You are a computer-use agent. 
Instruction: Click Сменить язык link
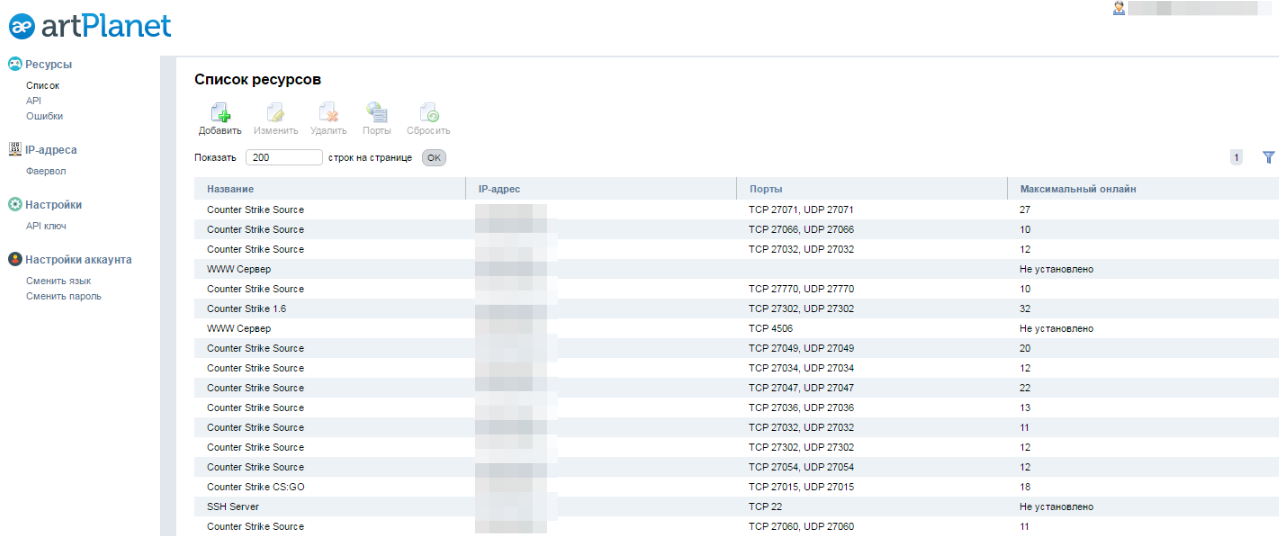pyautogui.click(x=59, y=281)
